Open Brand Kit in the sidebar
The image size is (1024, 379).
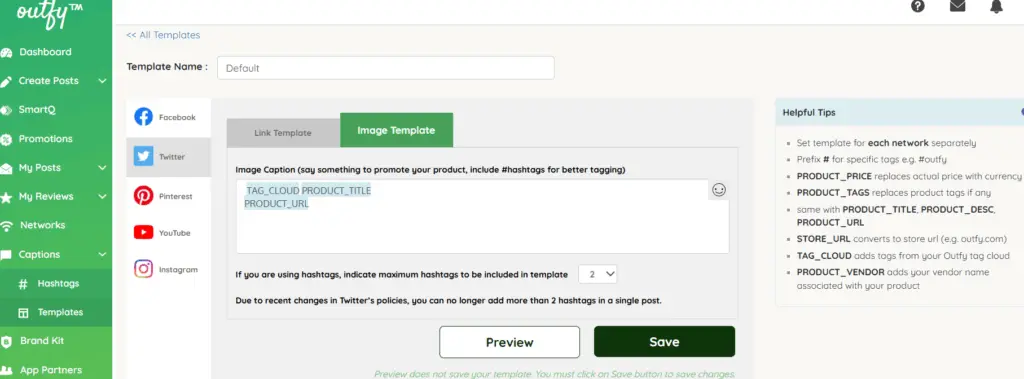point(42,341)
